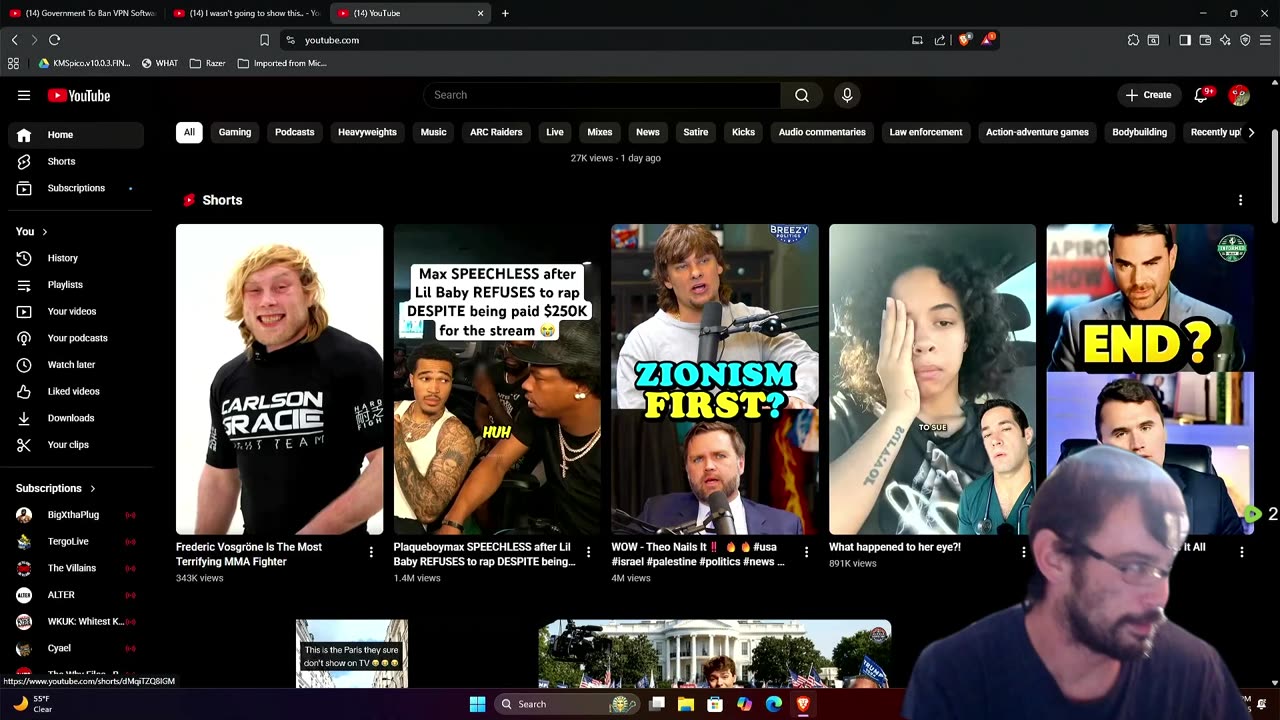
Task: Click the browser address bar URL
Action: point(332,40)
